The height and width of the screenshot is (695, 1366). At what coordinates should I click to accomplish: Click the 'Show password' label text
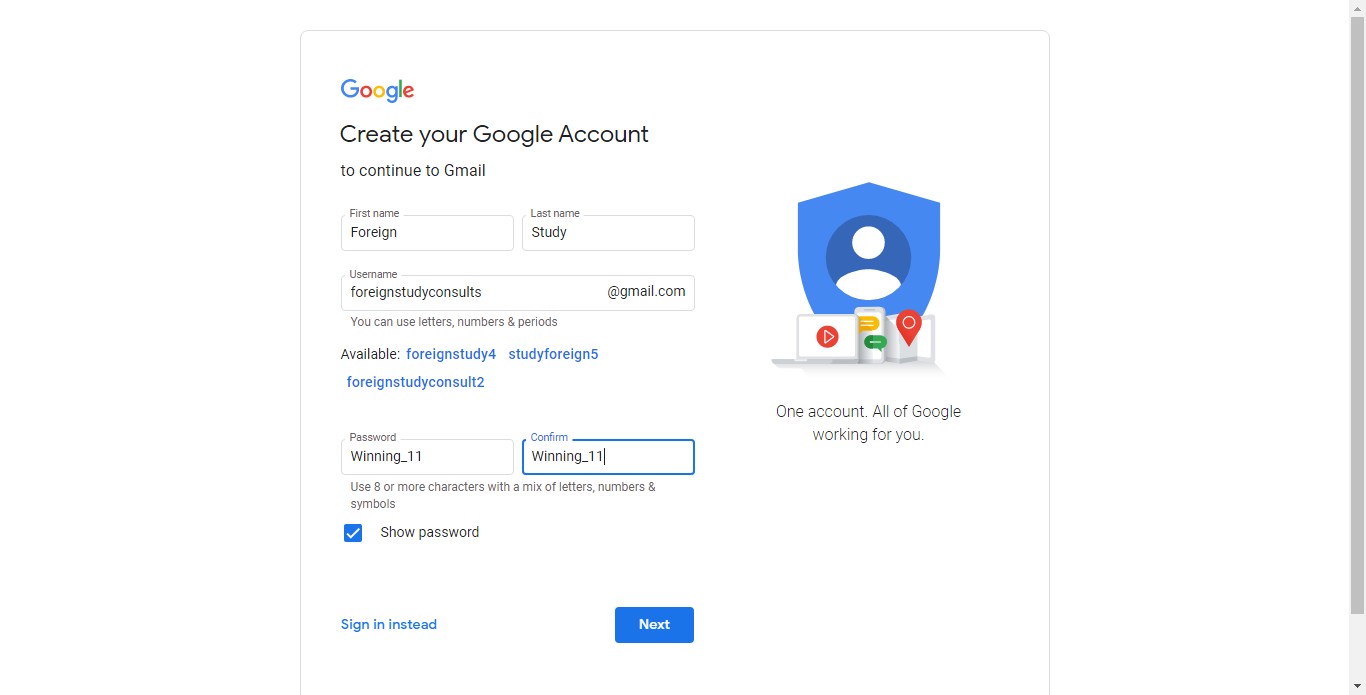pos(430,532)
